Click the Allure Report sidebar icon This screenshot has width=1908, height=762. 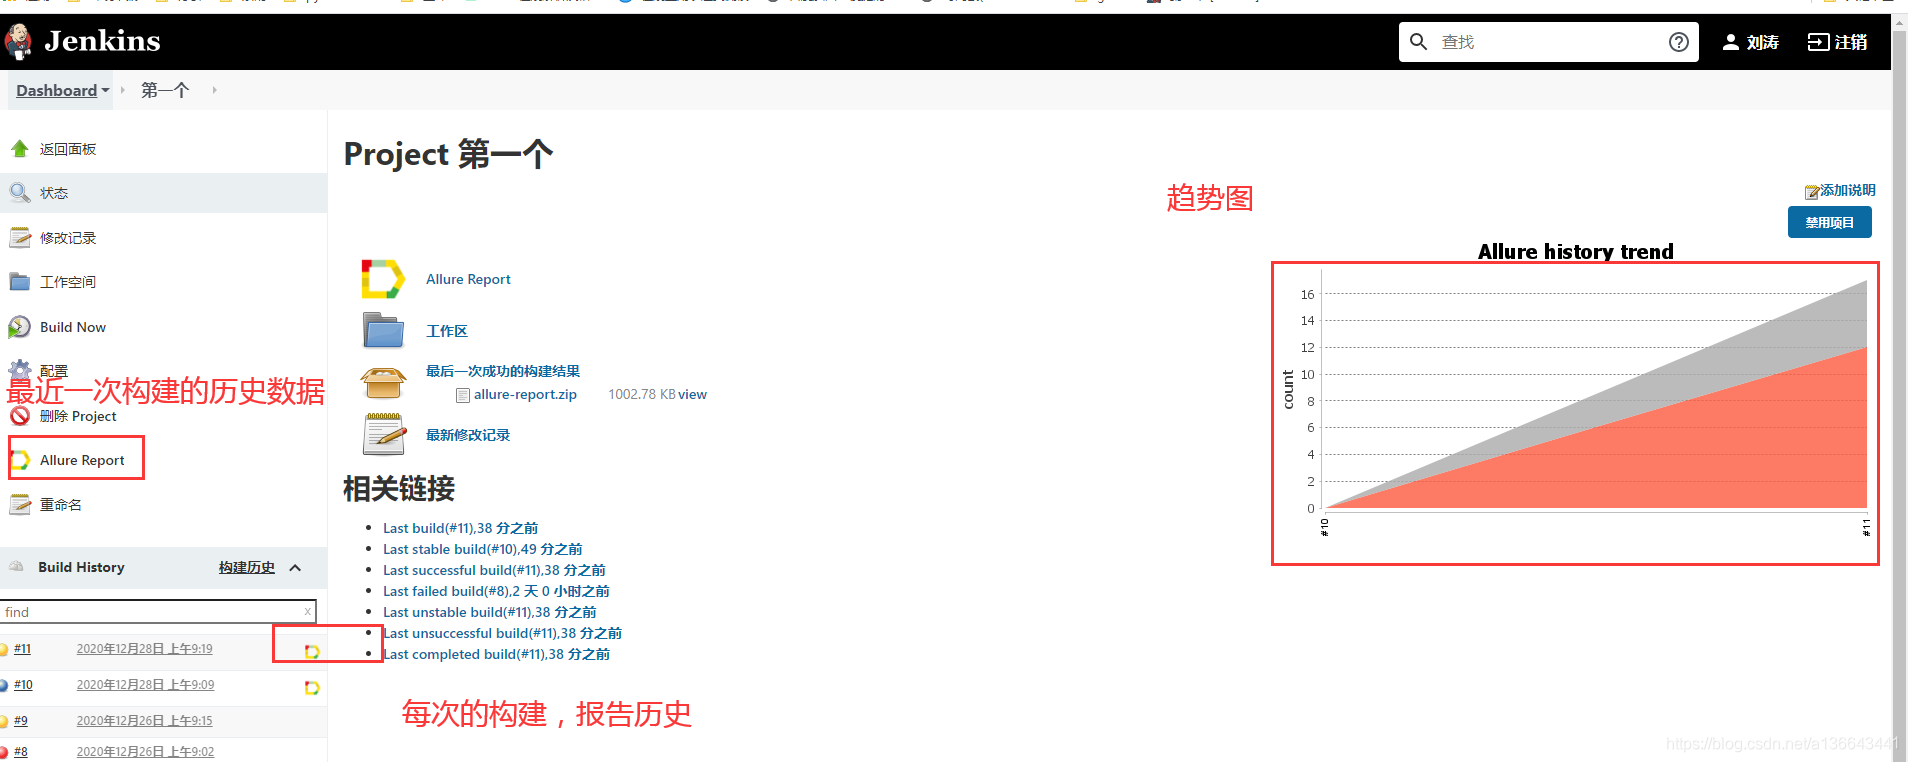19,460
